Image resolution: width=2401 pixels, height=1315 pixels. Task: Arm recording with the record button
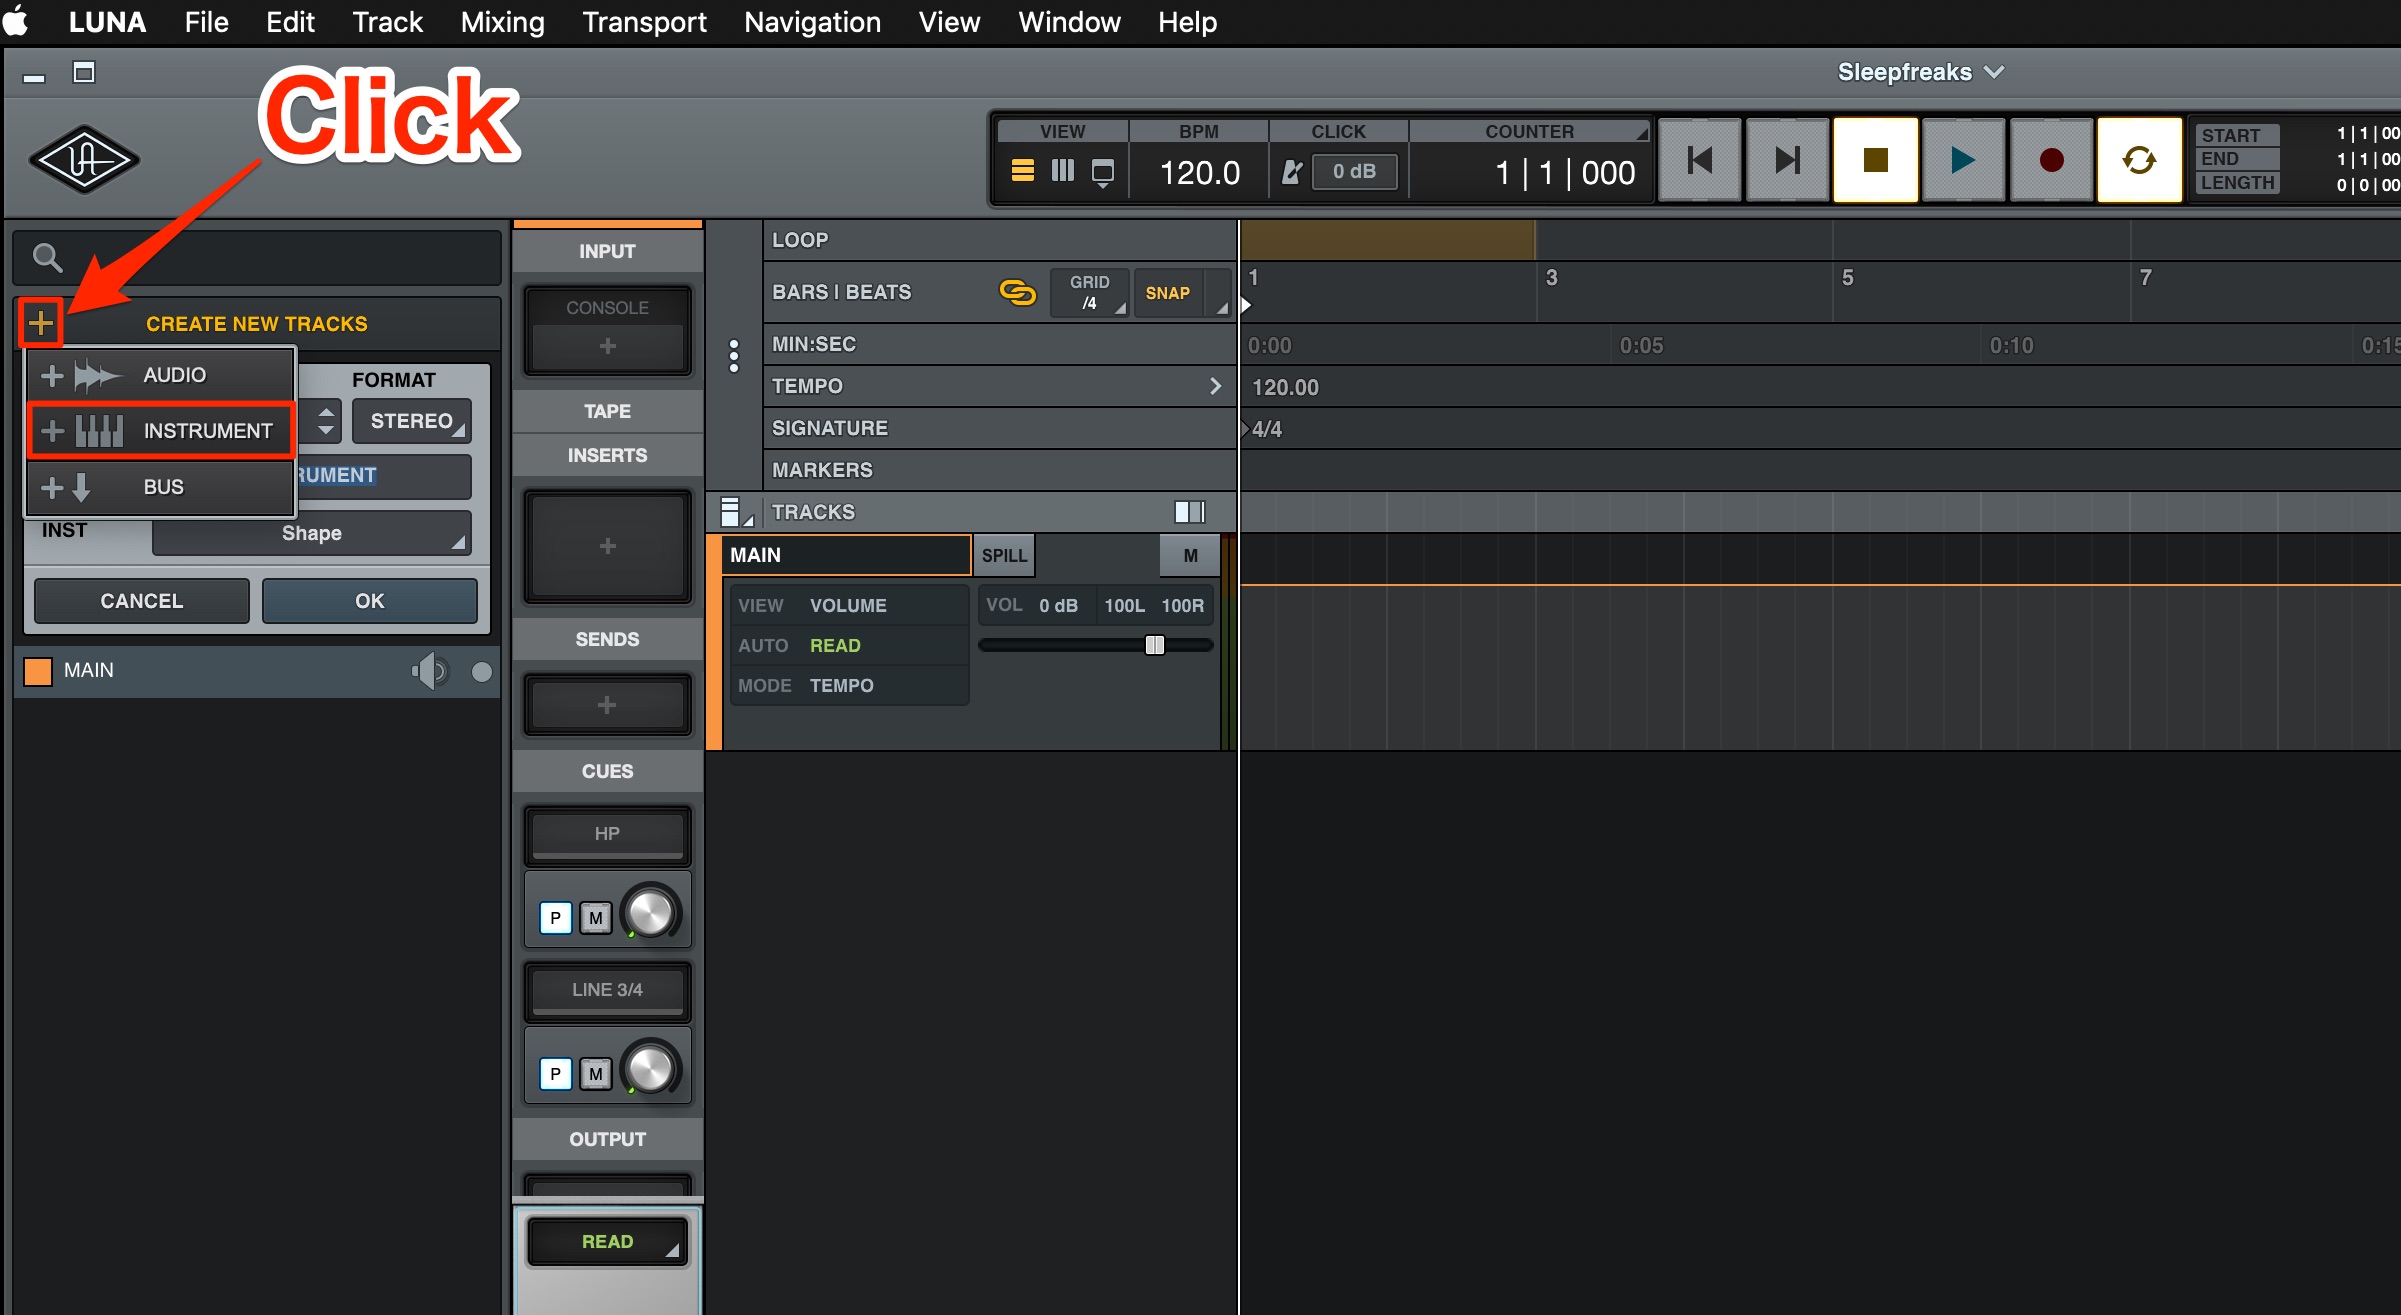(2050, 160)
